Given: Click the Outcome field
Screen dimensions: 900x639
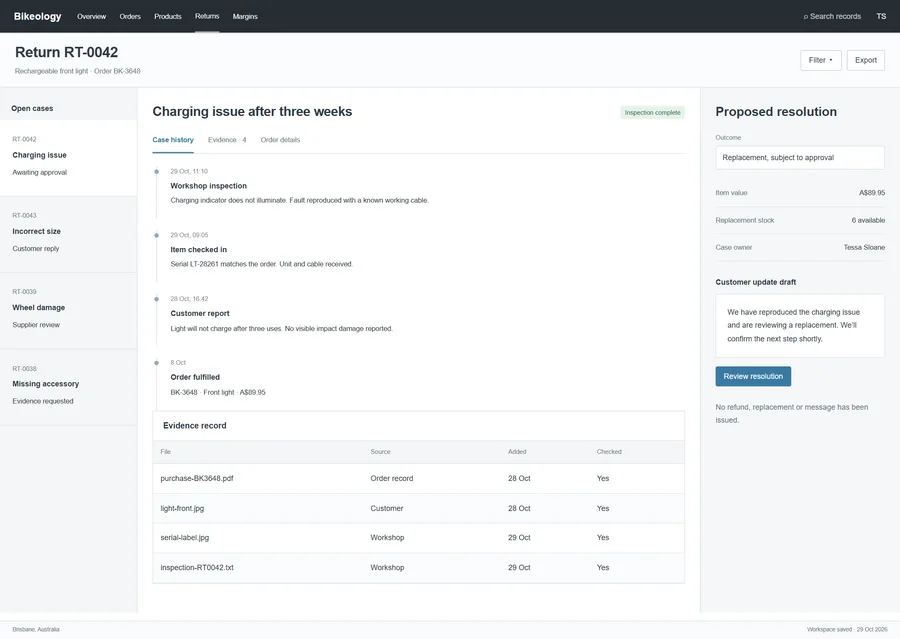Looking at the screenshot, I should click(800, 157).
